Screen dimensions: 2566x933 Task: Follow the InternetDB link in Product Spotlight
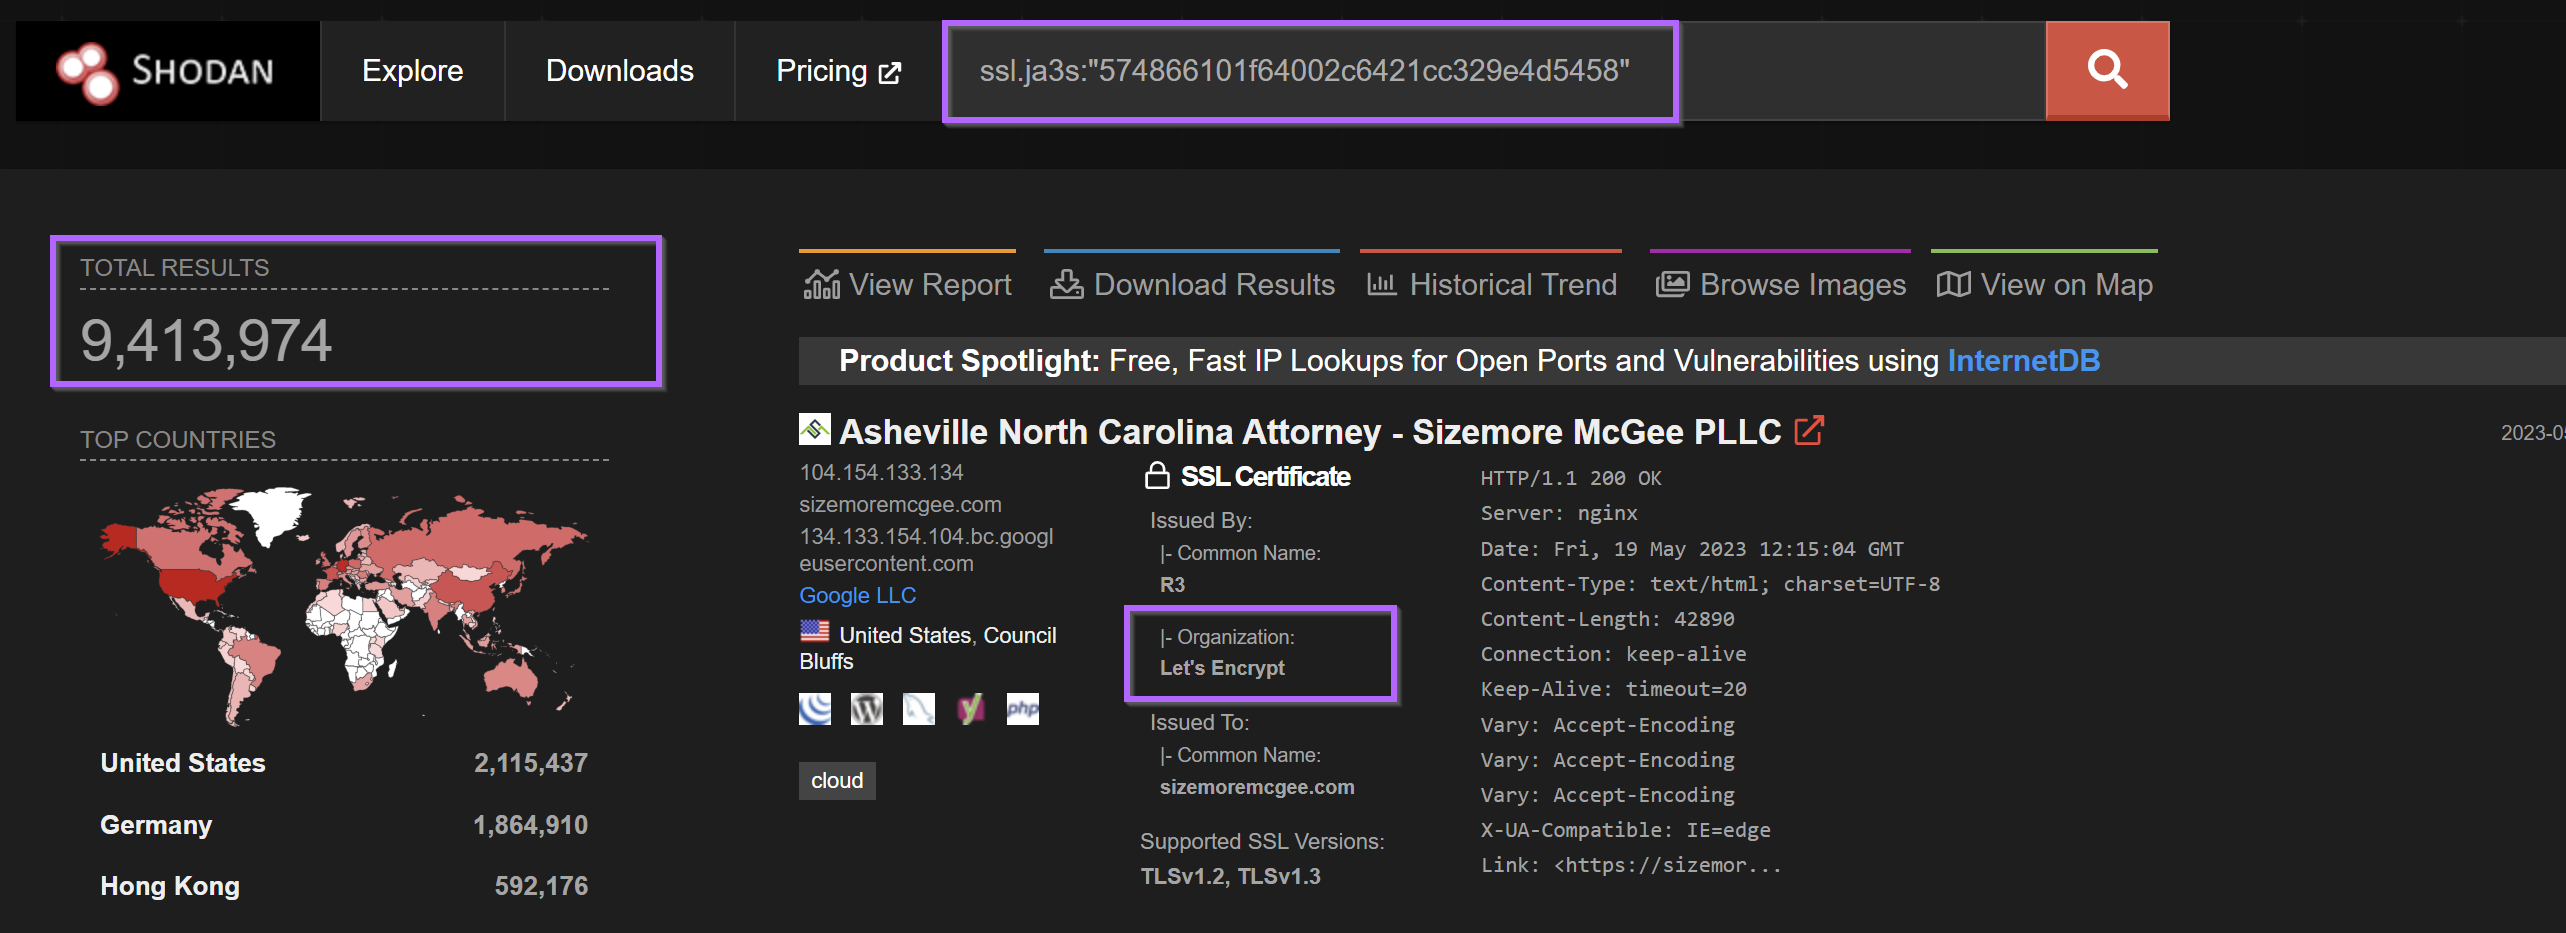[2024, 361]
